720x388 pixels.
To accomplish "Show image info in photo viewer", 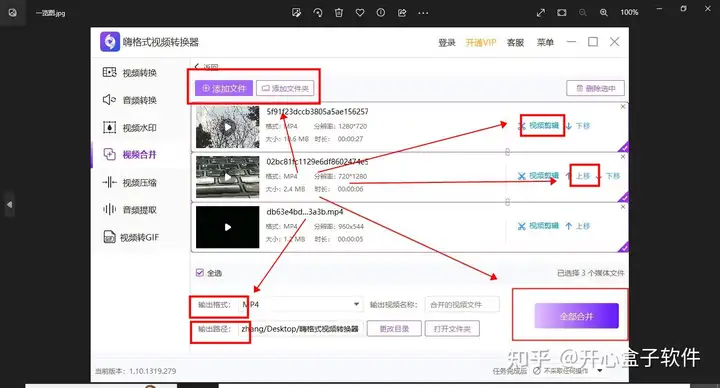I will pos(381,12).
